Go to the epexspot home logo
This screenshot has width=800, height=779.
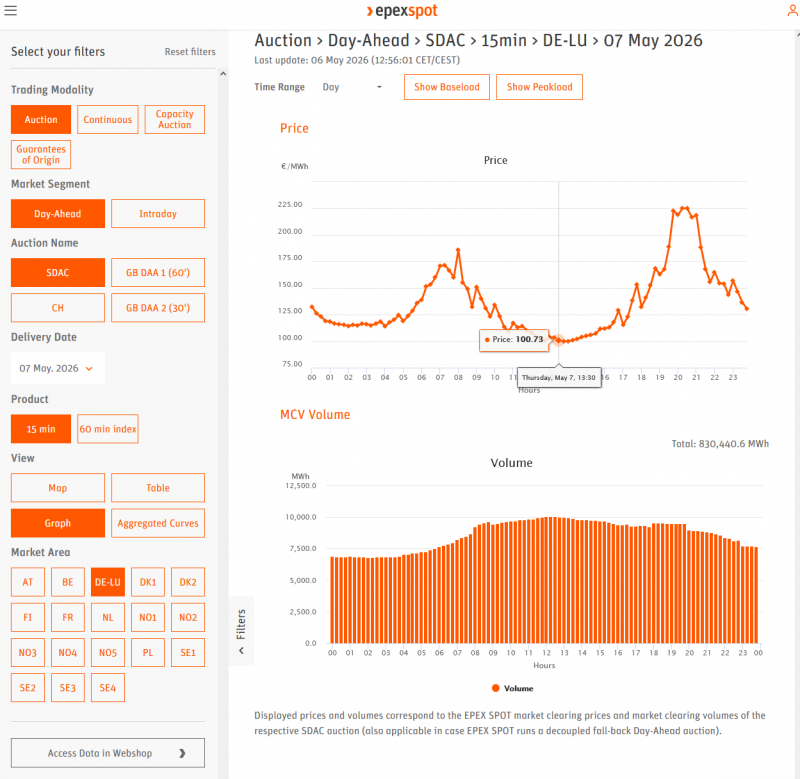coord(402,11)
